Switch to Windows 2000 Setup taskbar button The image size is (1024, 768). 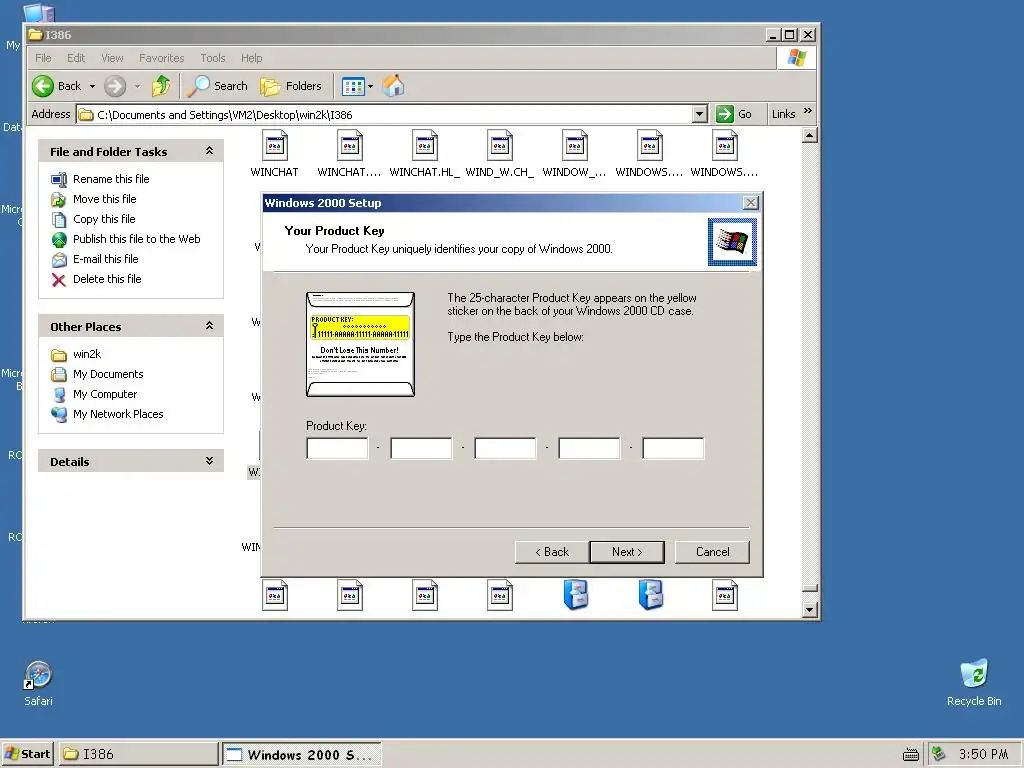(x=302, y=754)
